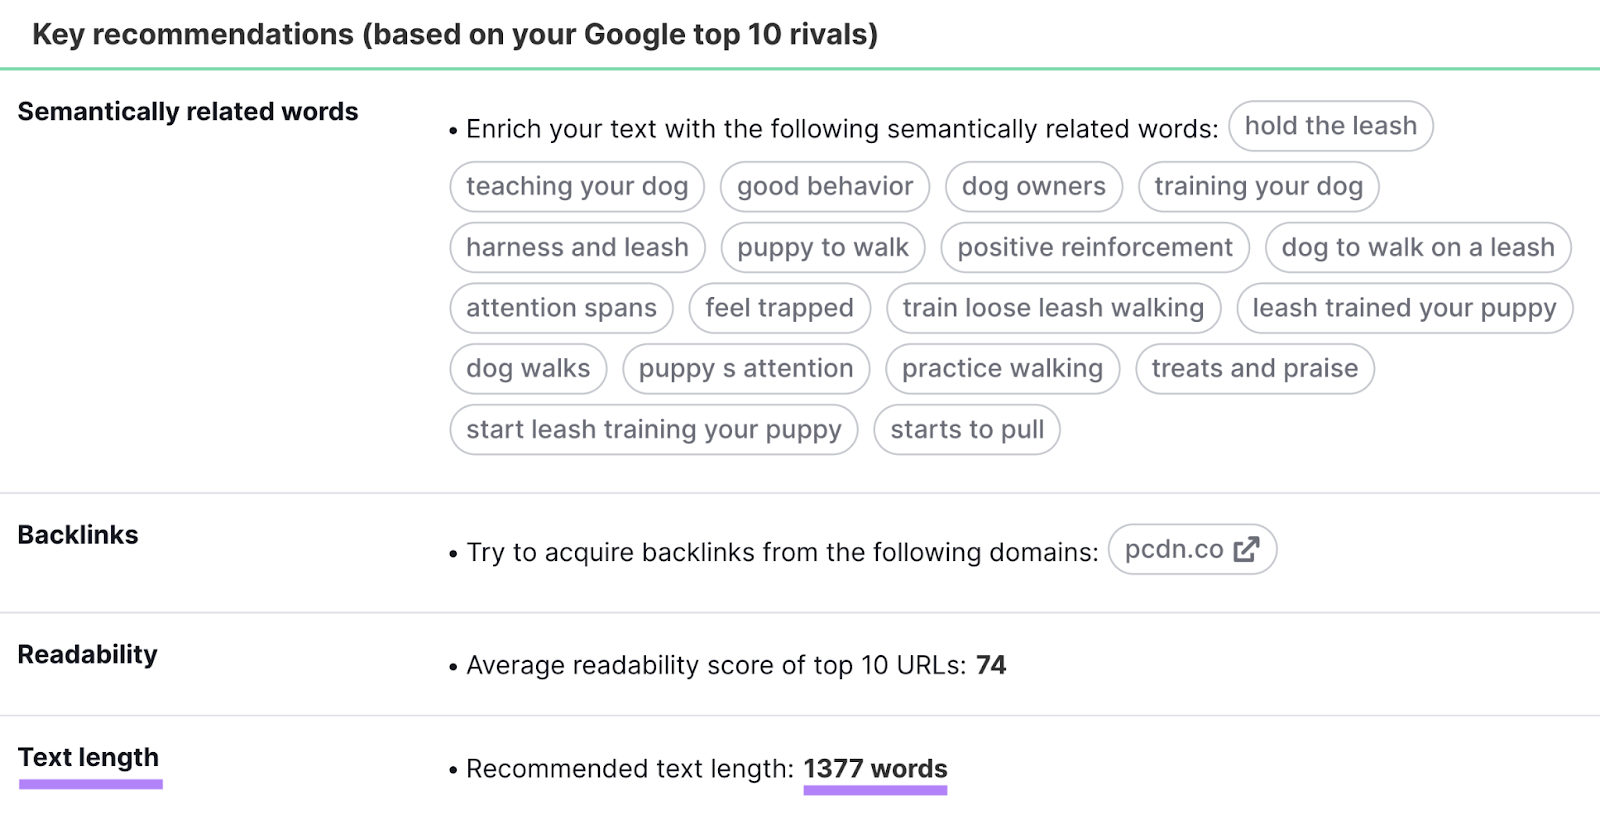
Task: Choose the 'practice walking' tag
Action: [1002, 369]
